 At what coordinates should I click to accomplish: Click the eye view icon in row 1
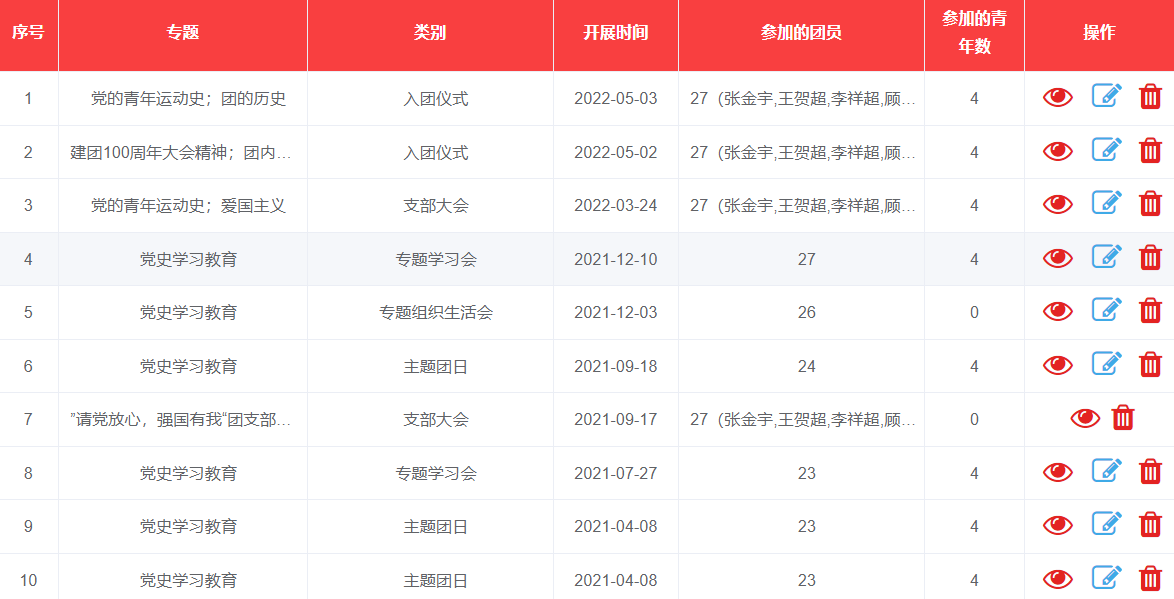click(1057, 97)
